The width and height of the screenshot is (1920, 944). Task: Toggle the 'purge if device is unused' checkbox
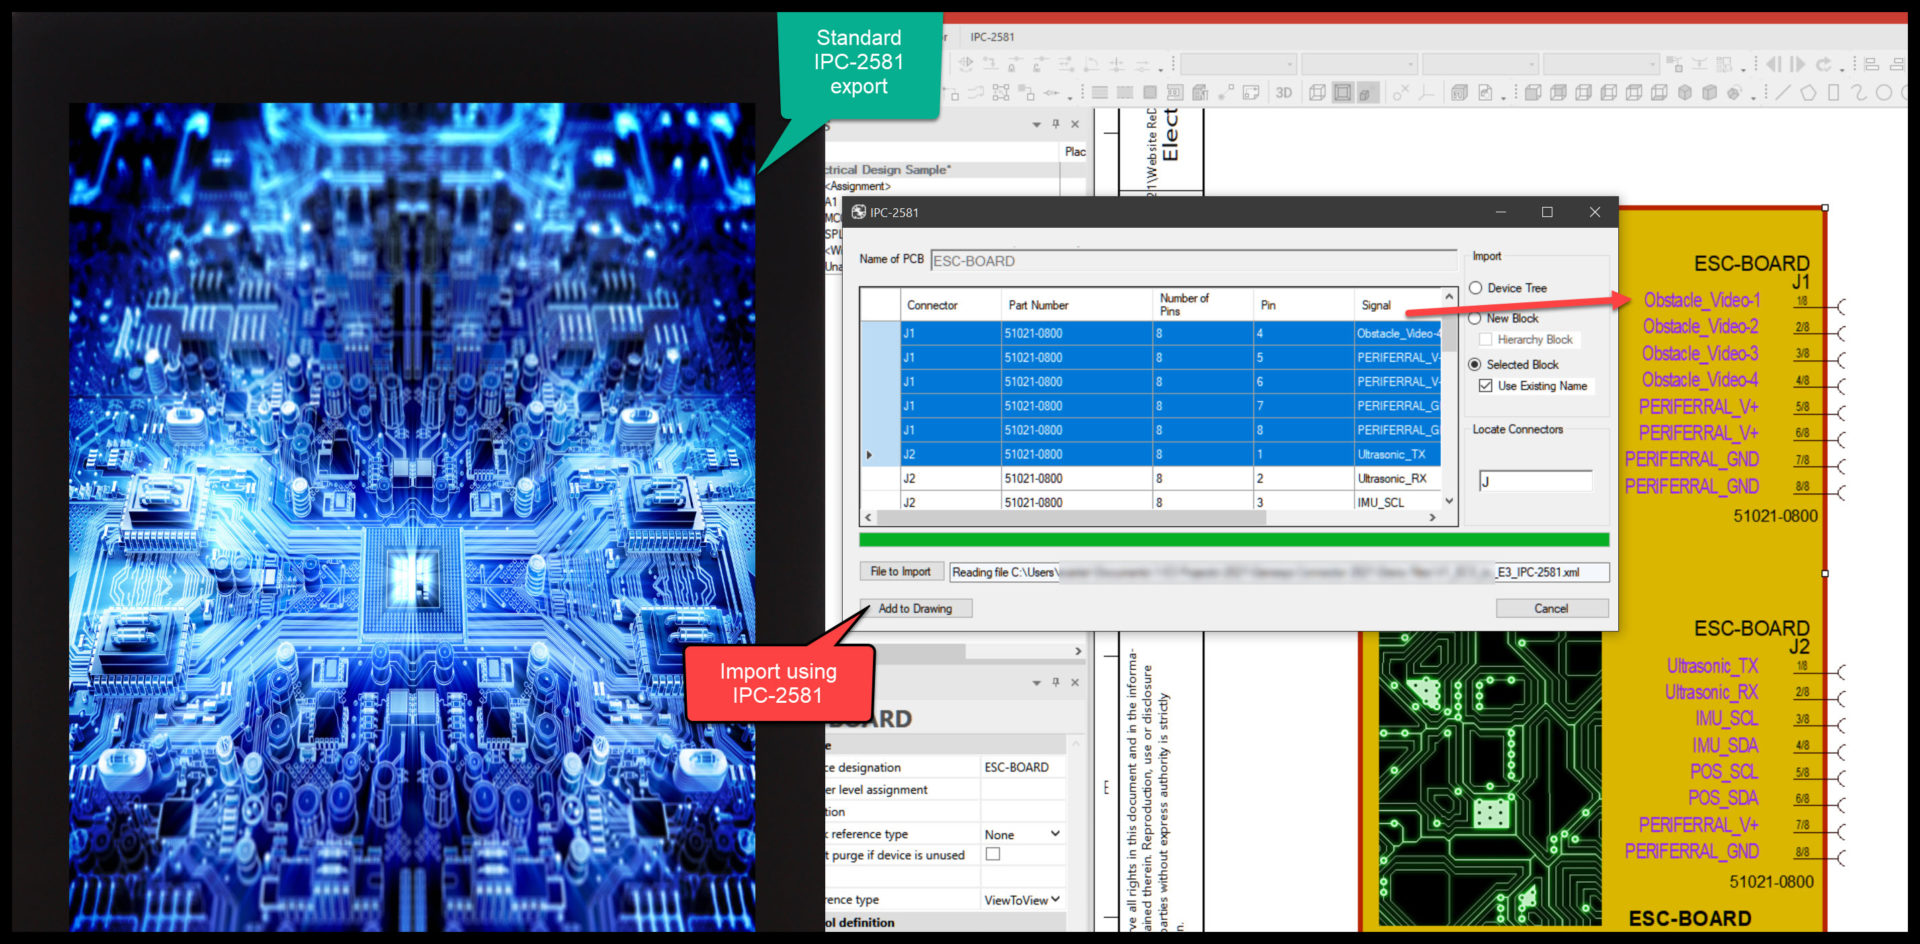[993, 854]
